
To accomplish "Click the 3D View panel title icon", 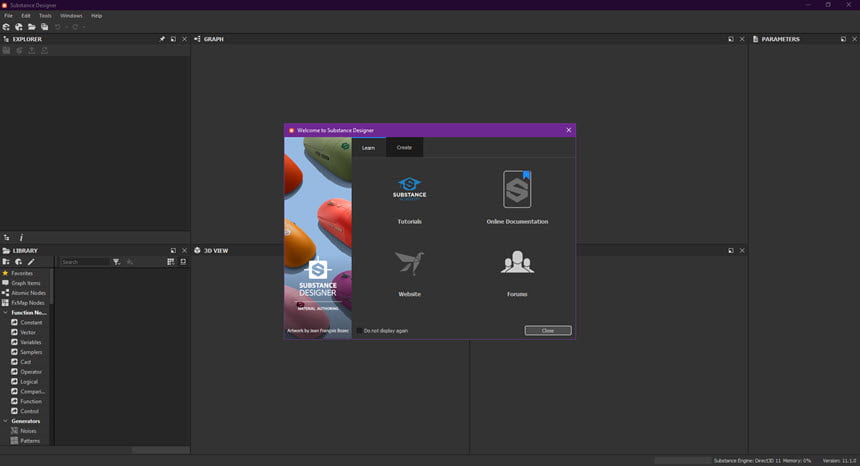I will click(197, 251).
